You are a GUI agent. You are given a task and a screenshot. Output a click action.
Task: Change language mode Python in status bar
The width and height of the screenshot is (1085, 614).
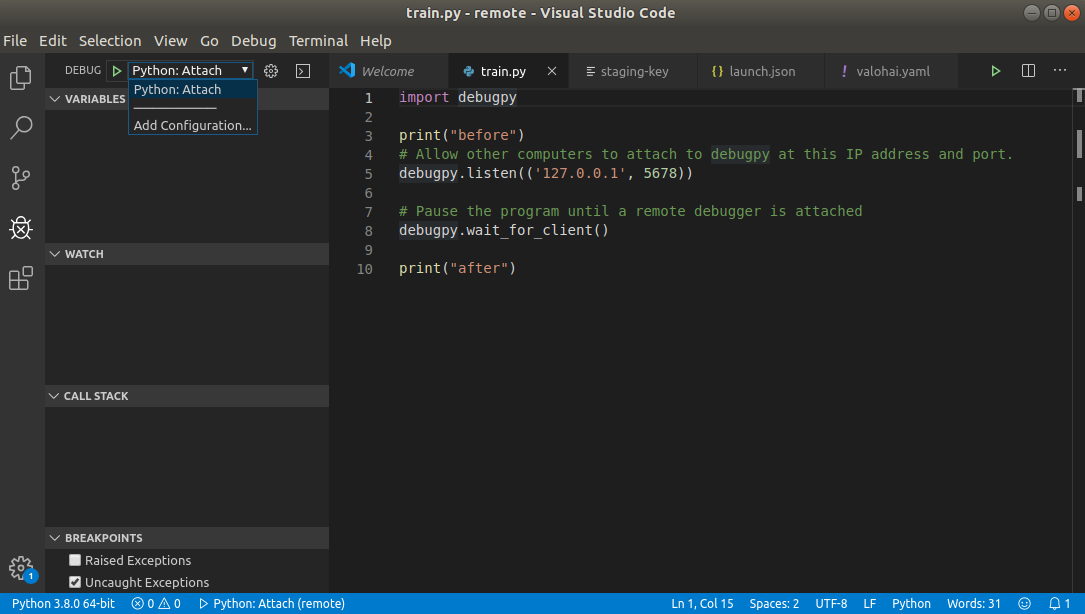coord(911,604)
